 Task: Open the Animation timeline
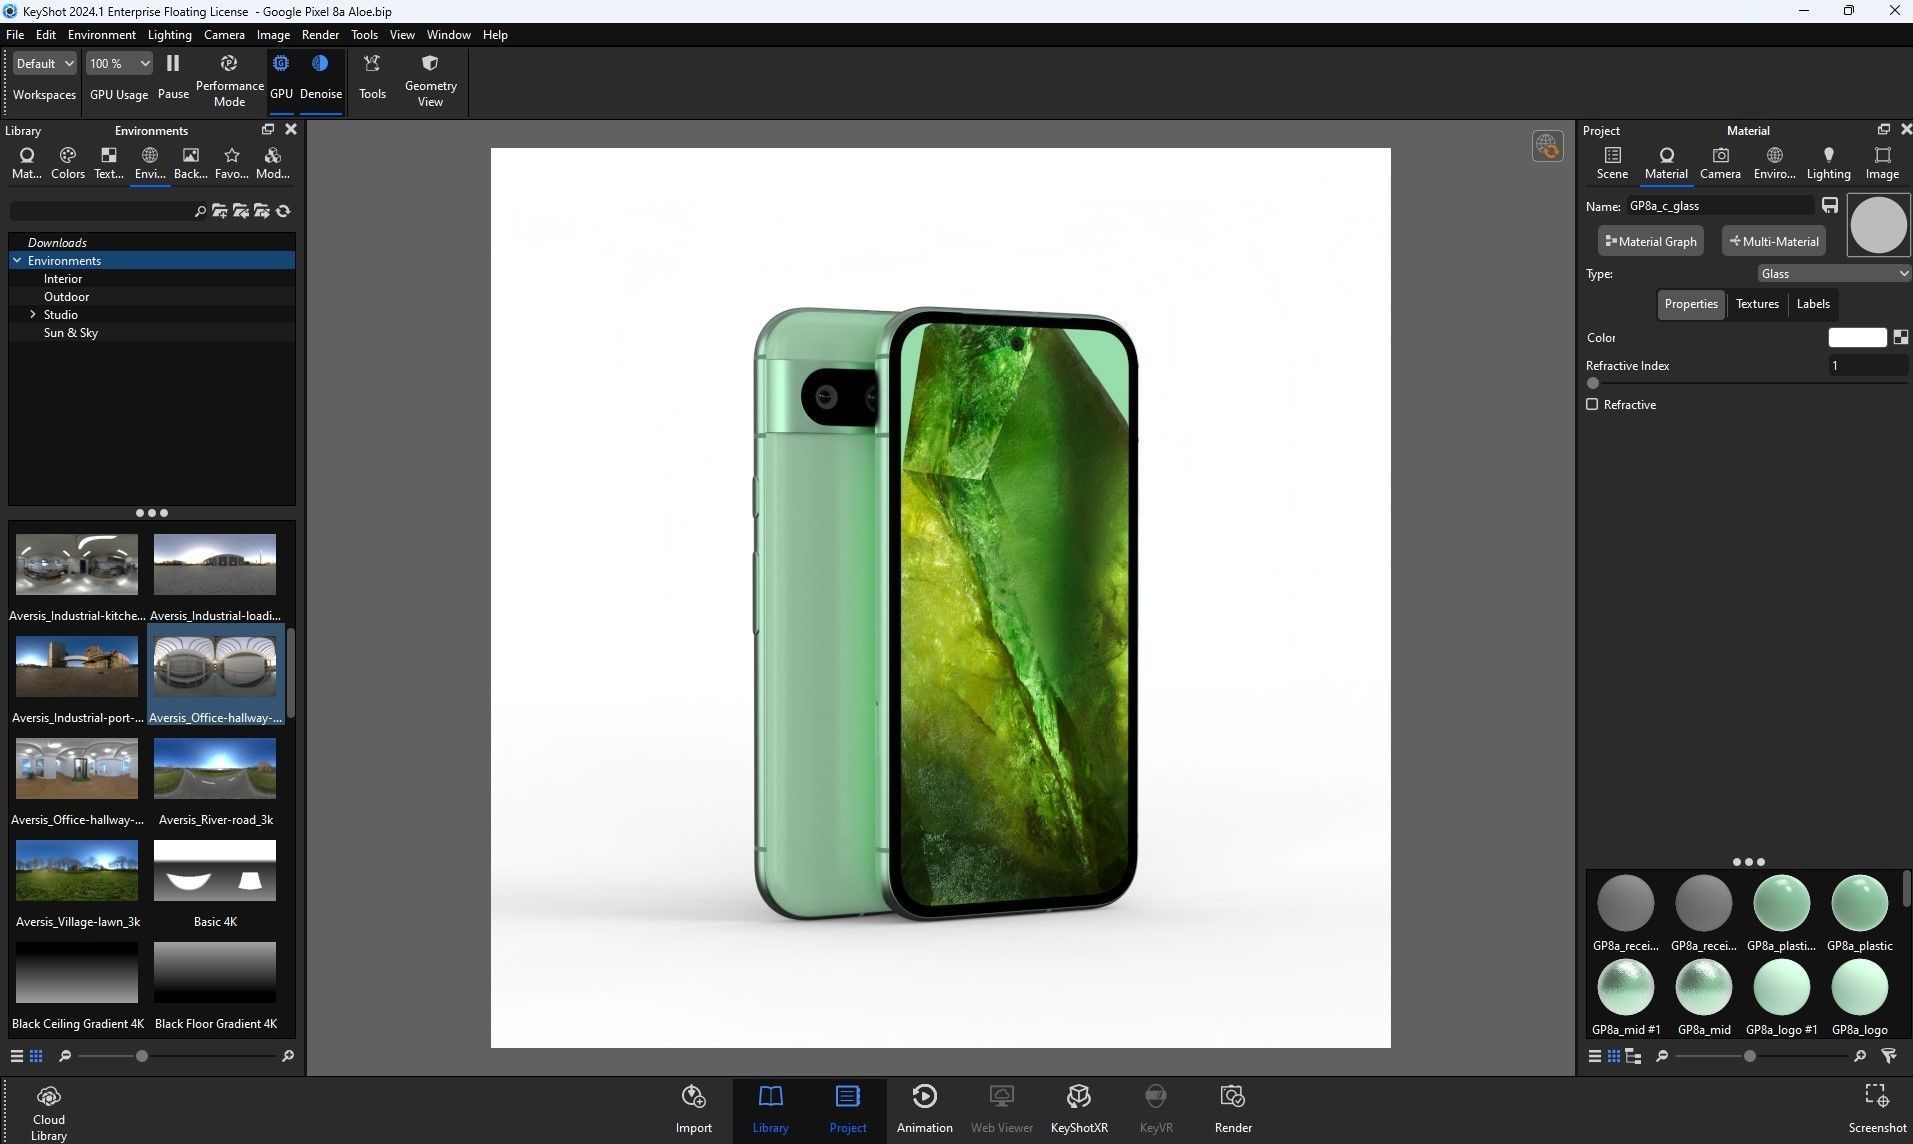click(x=924, y=1108)
